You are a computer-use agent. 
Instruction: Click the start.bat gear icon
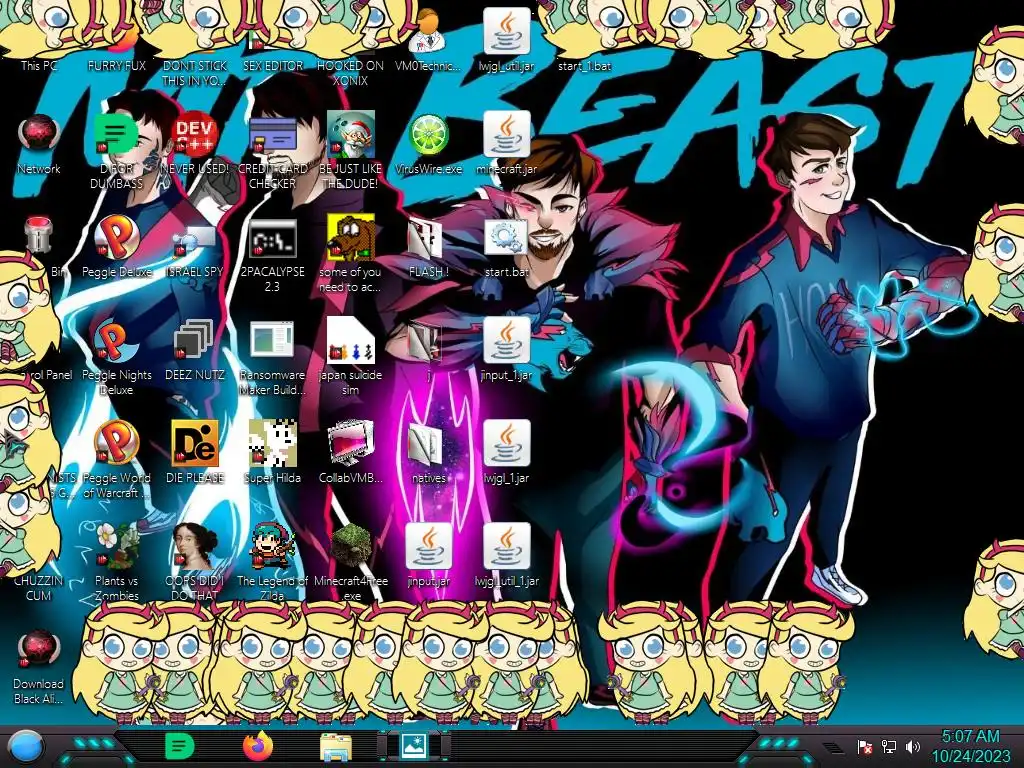click(507, 237)
